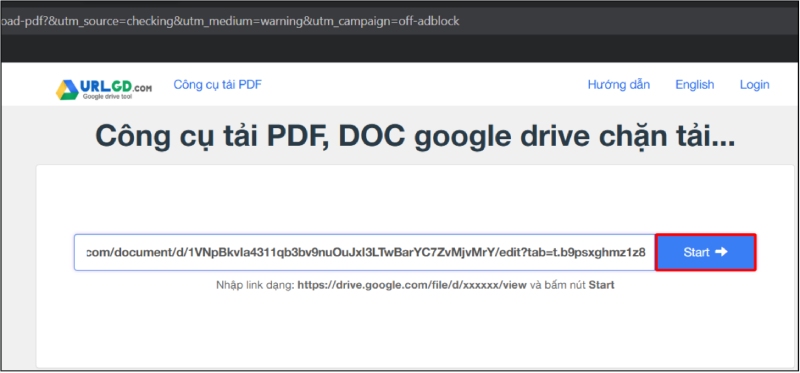The width and height of the screenshot is (800, 373).
Task: Open the Hướng dẫn page
Action: [x=618, y=85]
